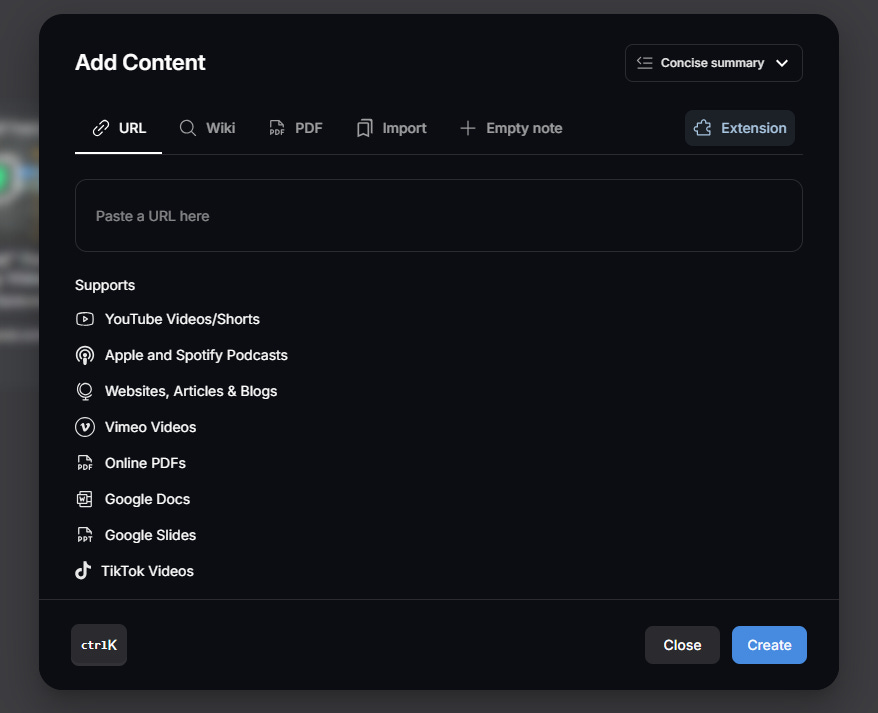The height and width of the screenshot is (713, 878).
Task: Click the summary list icon in dropdown
Action: (645, 63)
